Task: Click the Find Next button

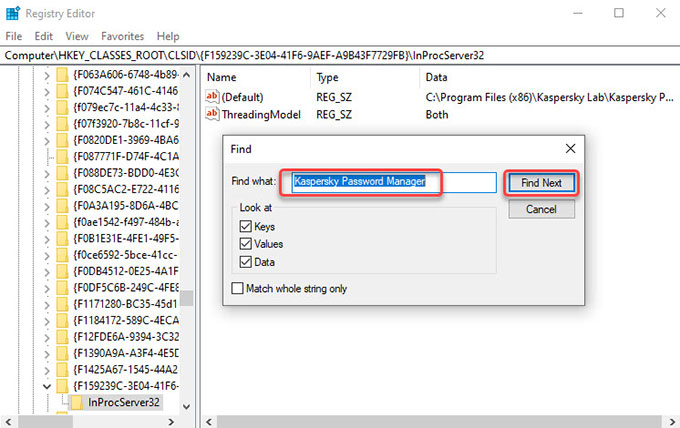Action: point(541,183)
